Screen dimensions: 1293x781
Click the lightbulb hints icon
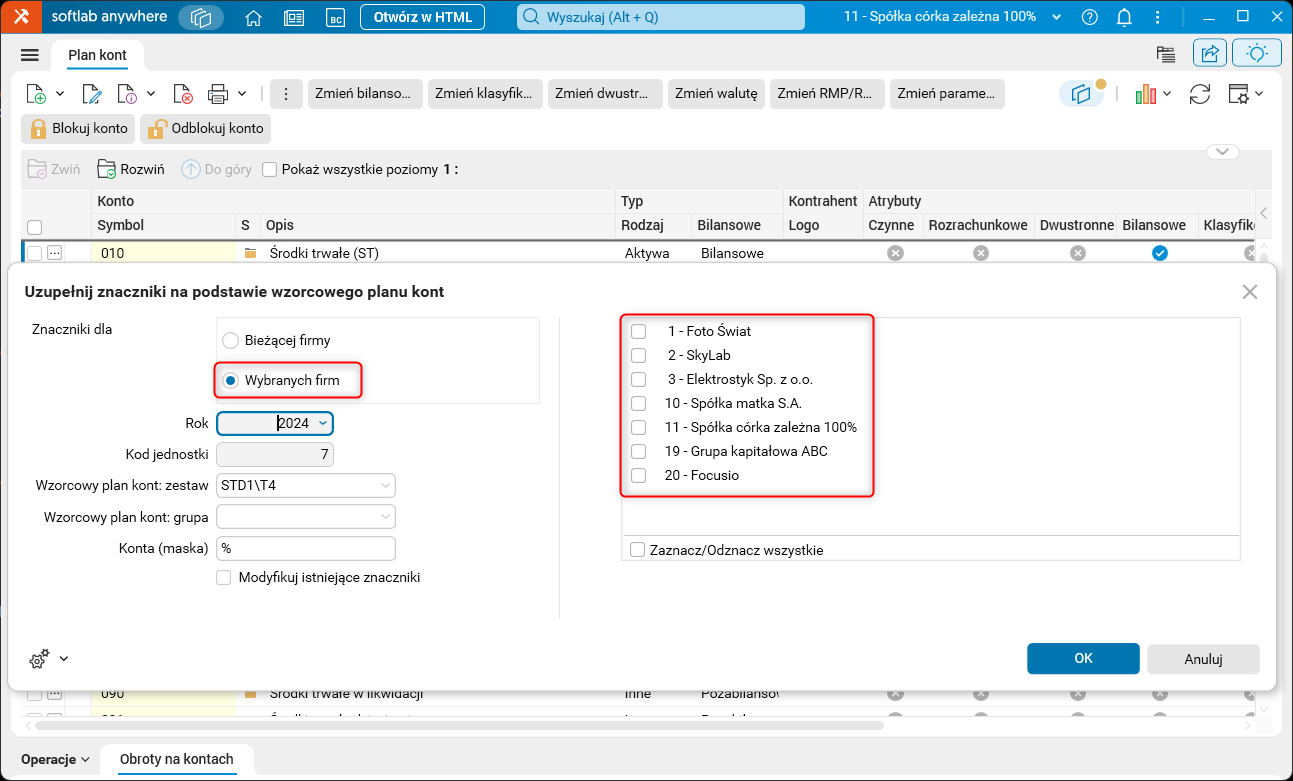point(1257,54)
